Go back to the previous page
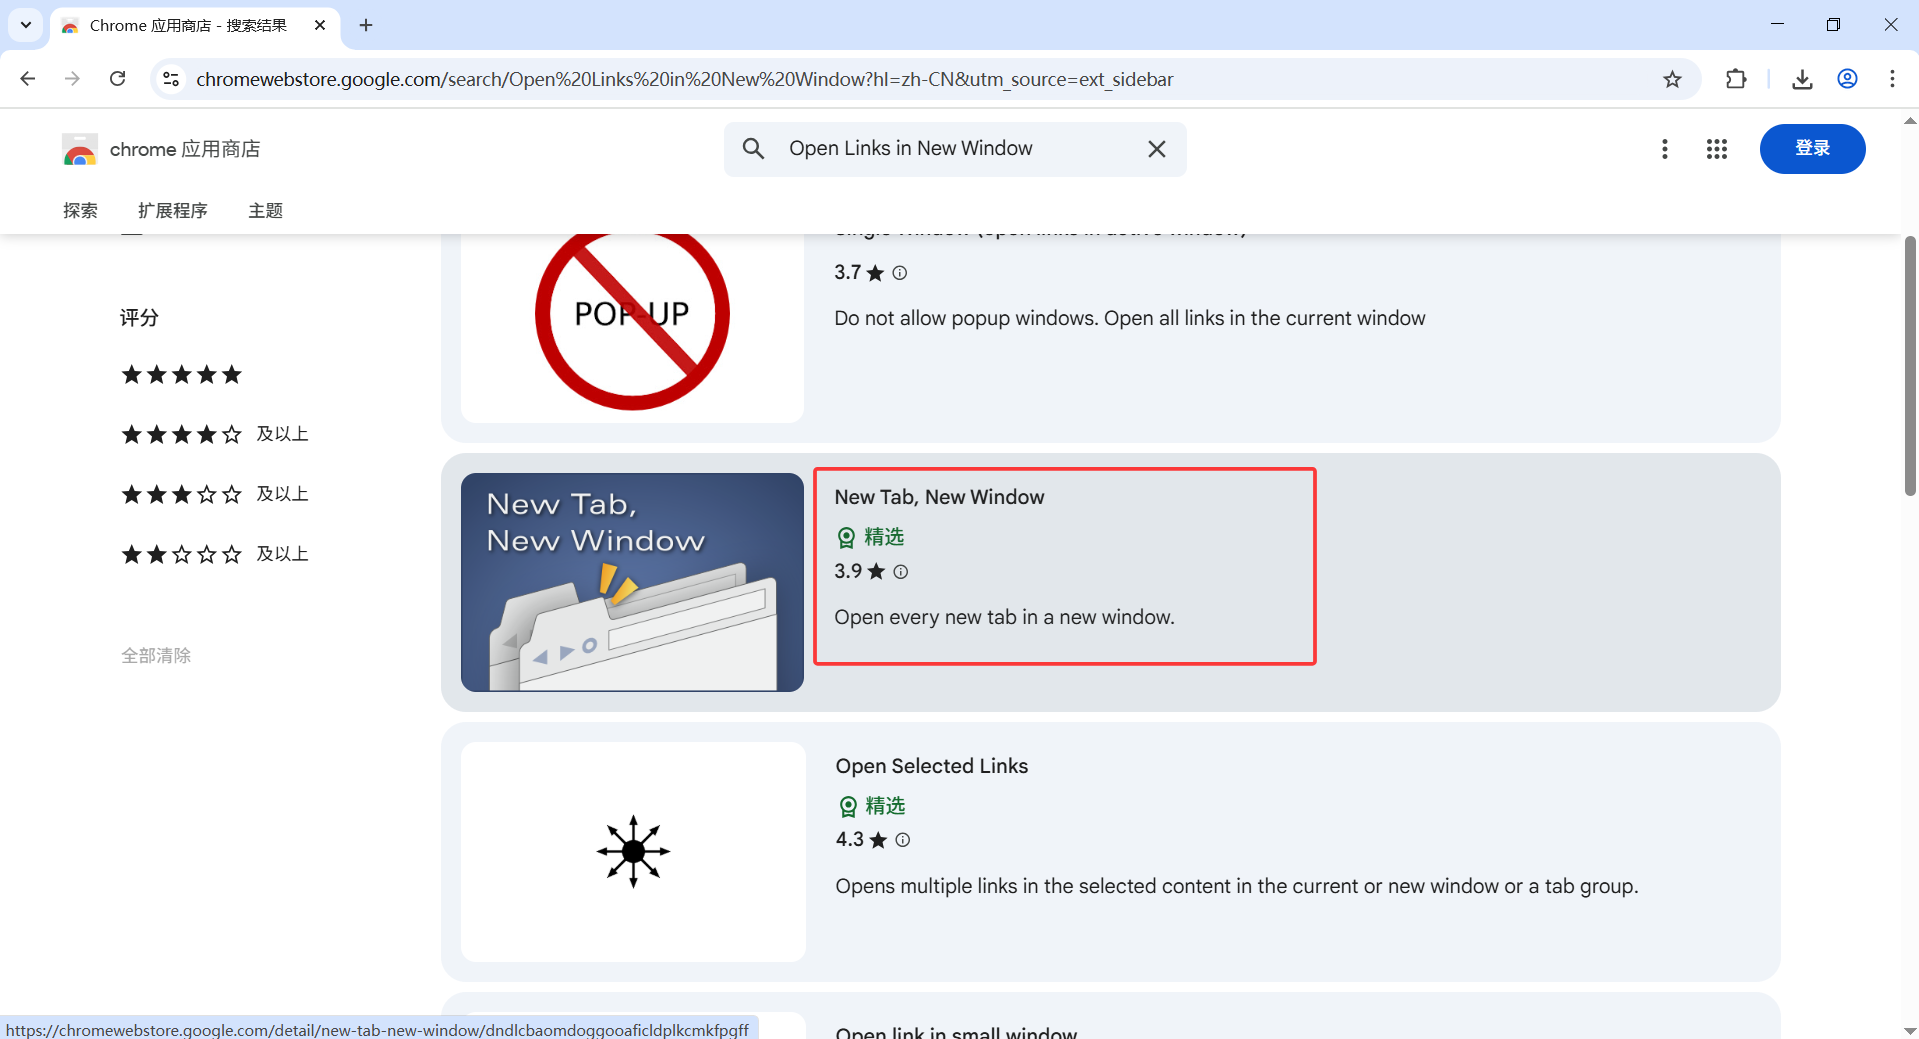Image resolution: width=1919 pixels, height=1039 pixels. (28, 79)
